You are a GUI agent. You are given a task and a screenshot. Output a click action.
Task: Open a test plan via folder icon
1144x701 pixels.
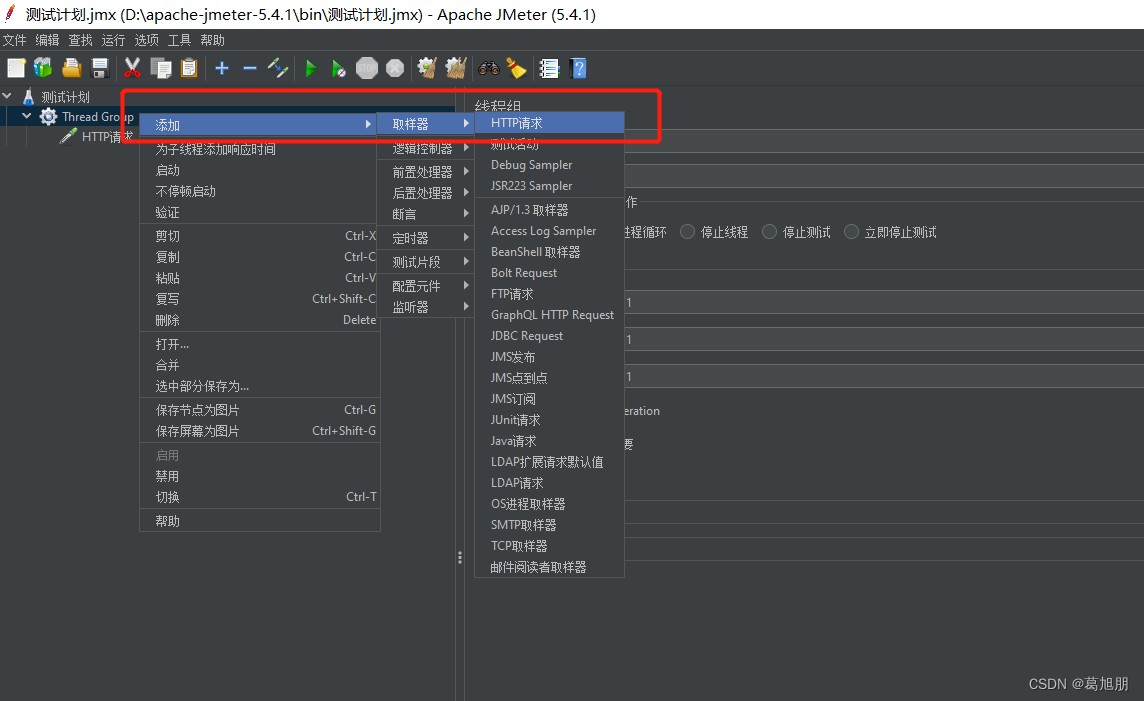coord(70,68)
